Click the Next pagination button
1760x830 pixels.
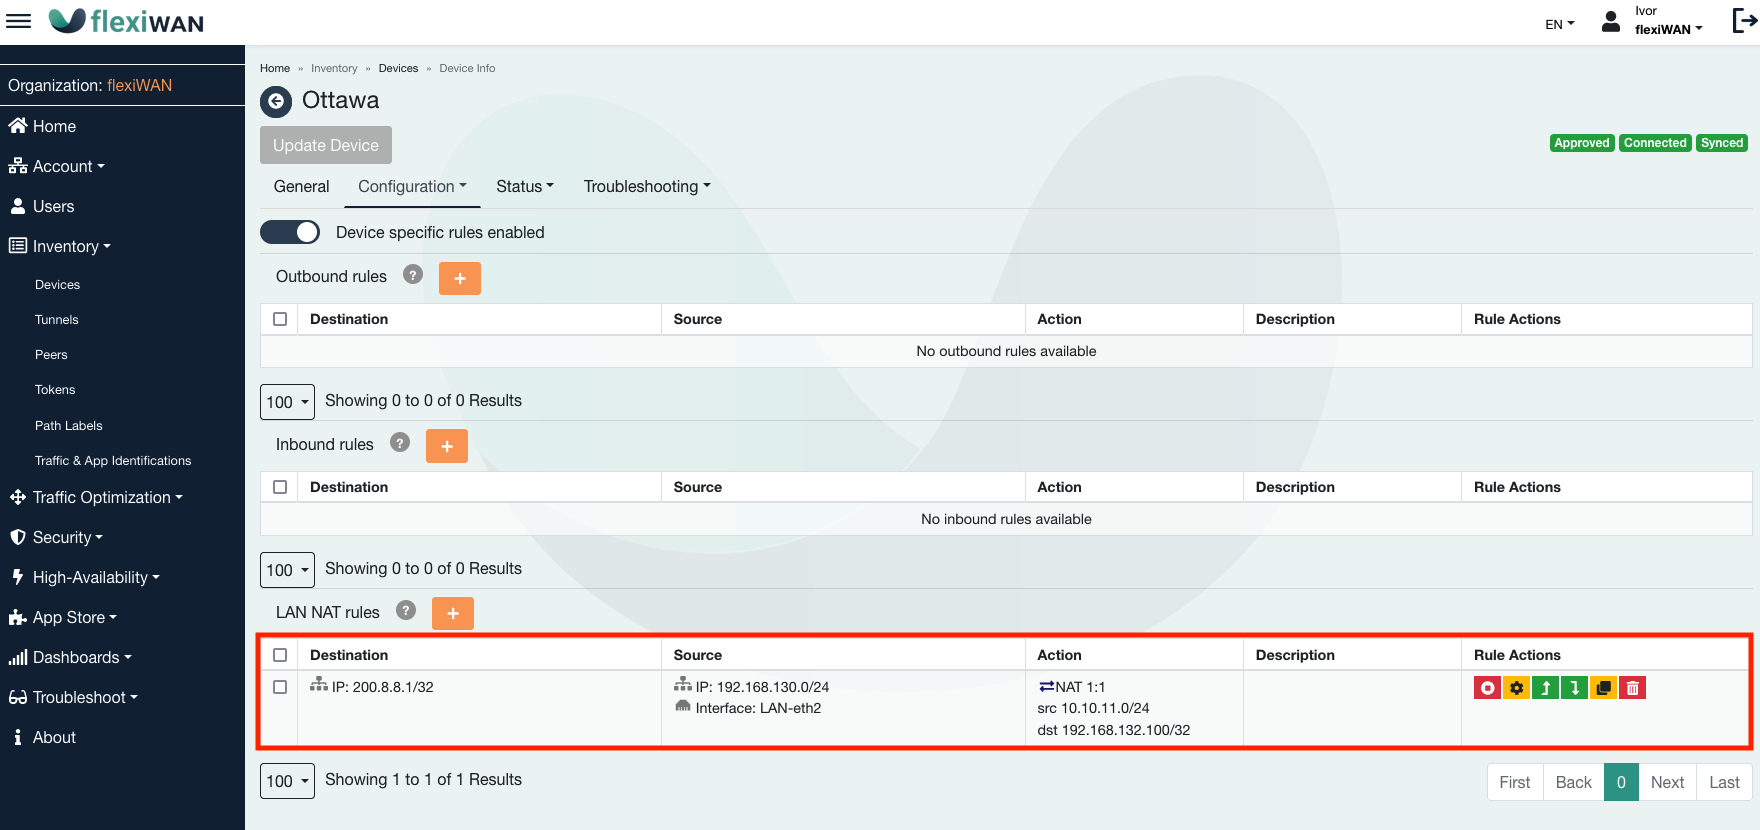1666,782
